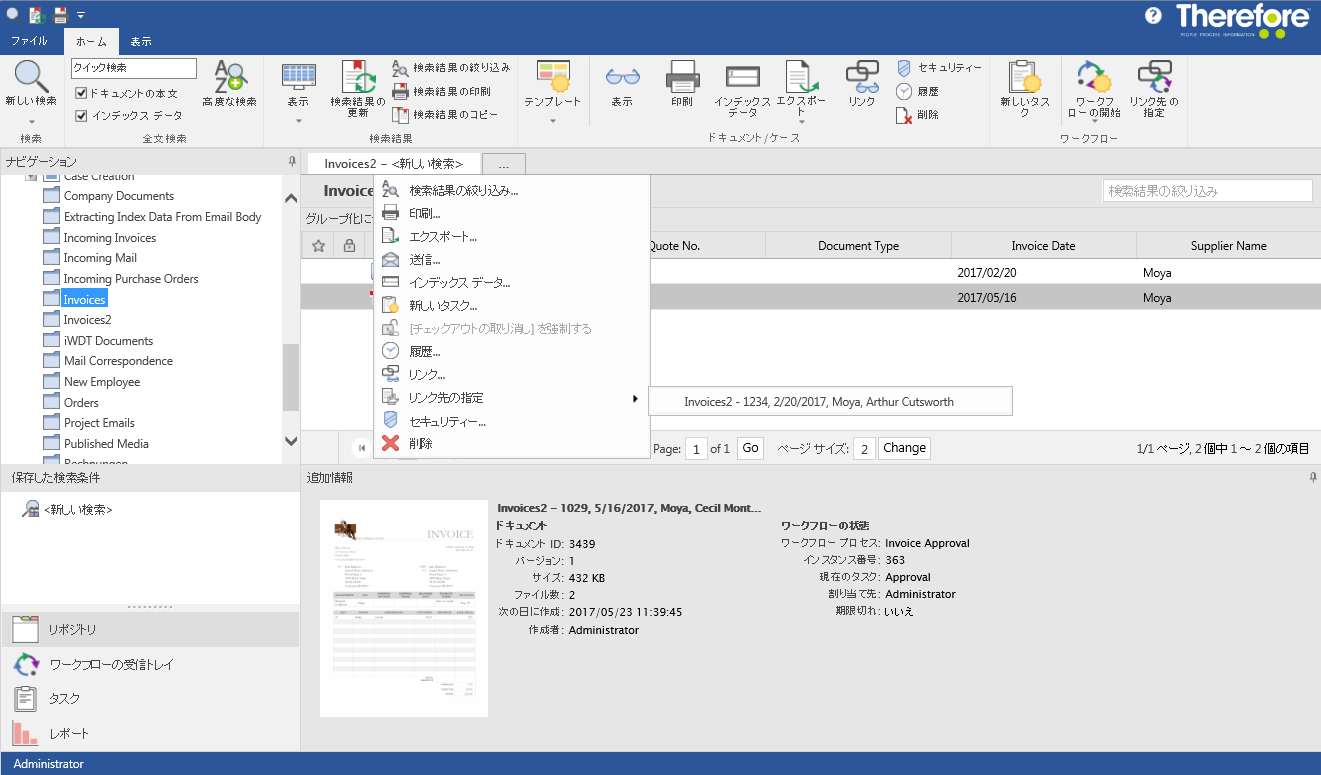Expand the テンプレート dropdown arrow

point(552,121)
